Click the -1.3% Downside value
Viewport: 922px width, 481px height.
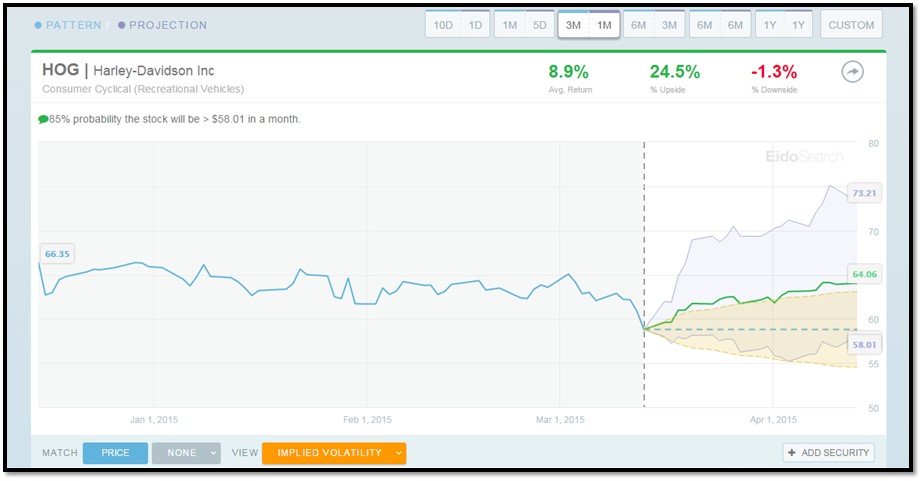coord(774,72)
